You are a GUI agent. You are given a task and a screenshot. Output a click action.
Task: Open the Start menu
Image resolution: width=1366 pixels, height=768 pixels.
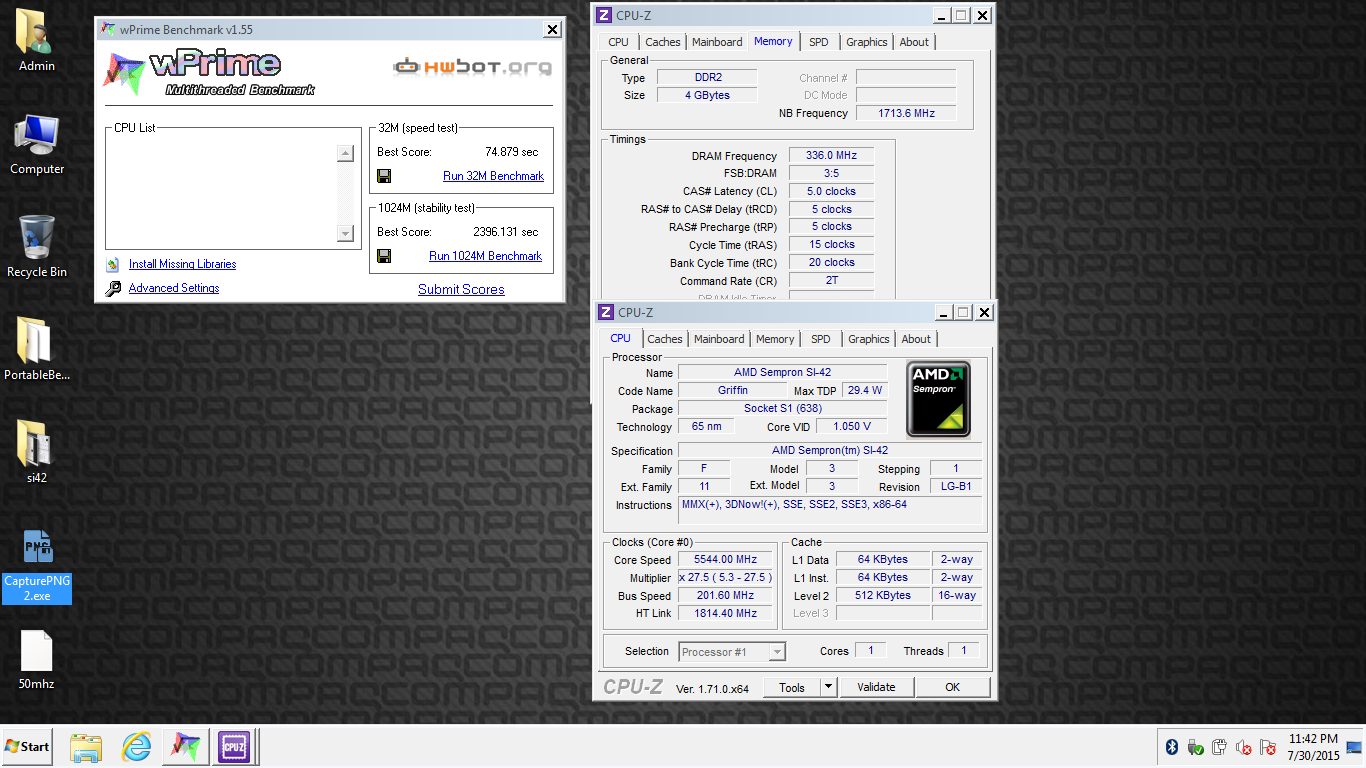coord(27,747)
